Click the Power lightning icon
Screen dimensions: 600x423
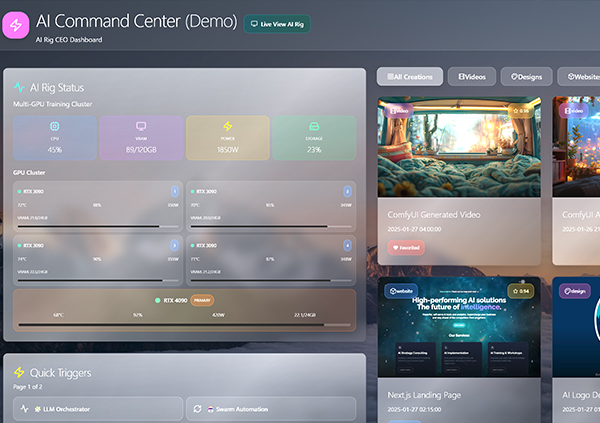(x=227, y=126)
